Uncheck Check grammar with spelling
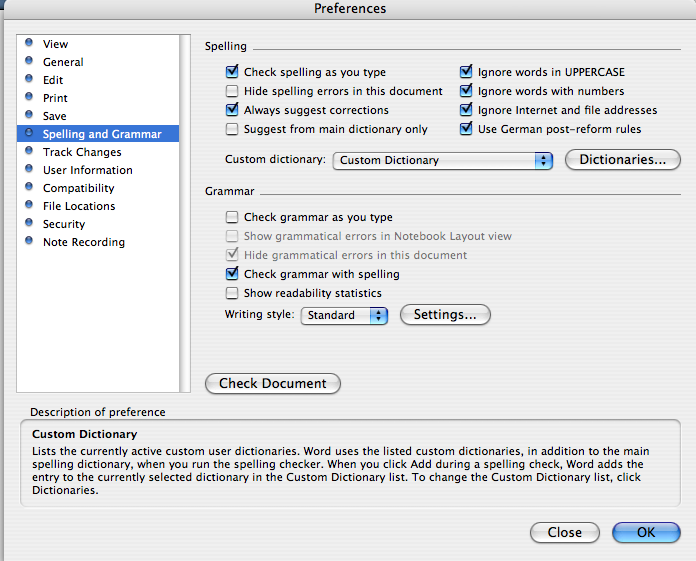The image size is (696, 561). point(232,274)
